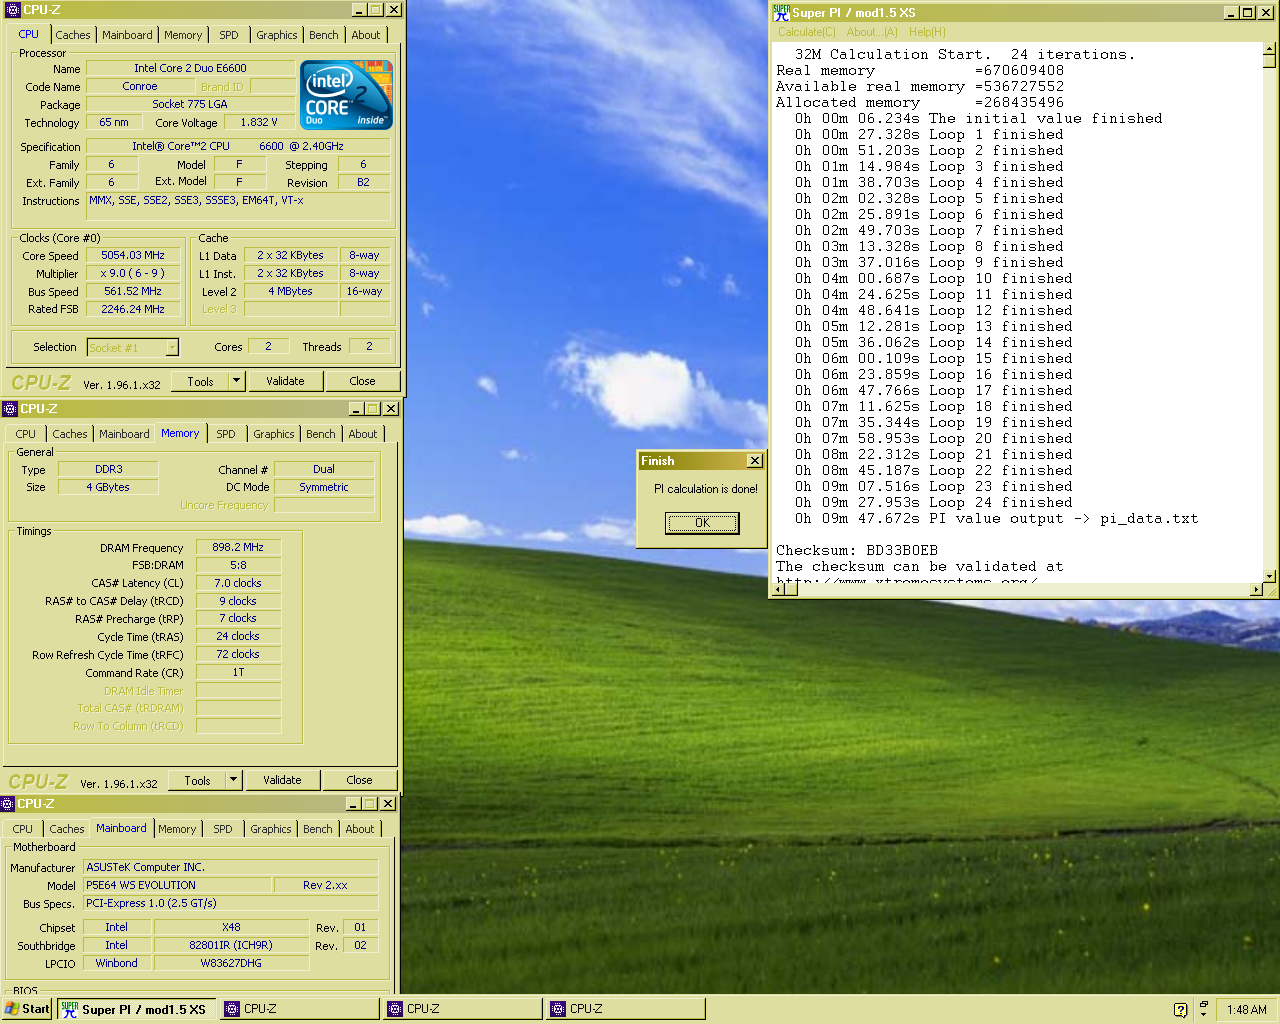This screenshot has width=1280, height=1024.
Task: Switch to the Graphics tab in the CPU-Z Mainboard window
Action: [x=271, y=829]
